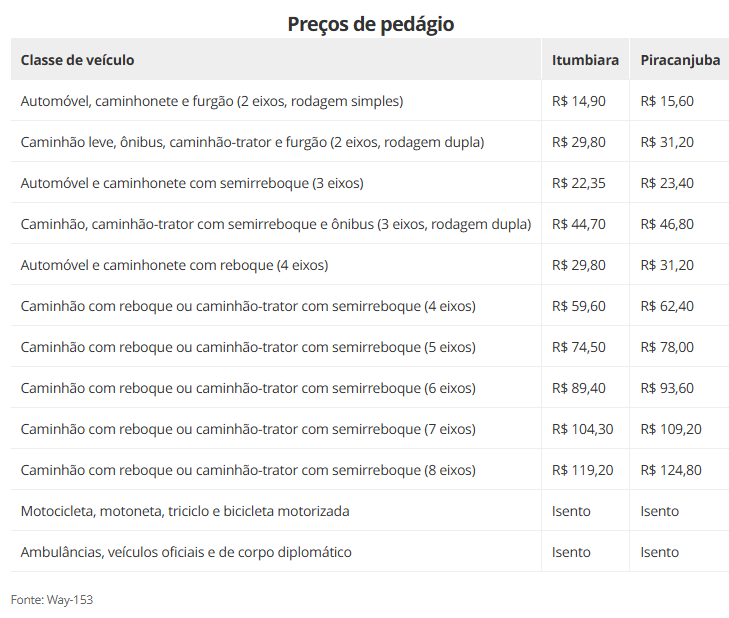Viewport: 729px width, 618px height.
Task: Click the 'Preços de pedágio' table title
Action: pos(370,23)
